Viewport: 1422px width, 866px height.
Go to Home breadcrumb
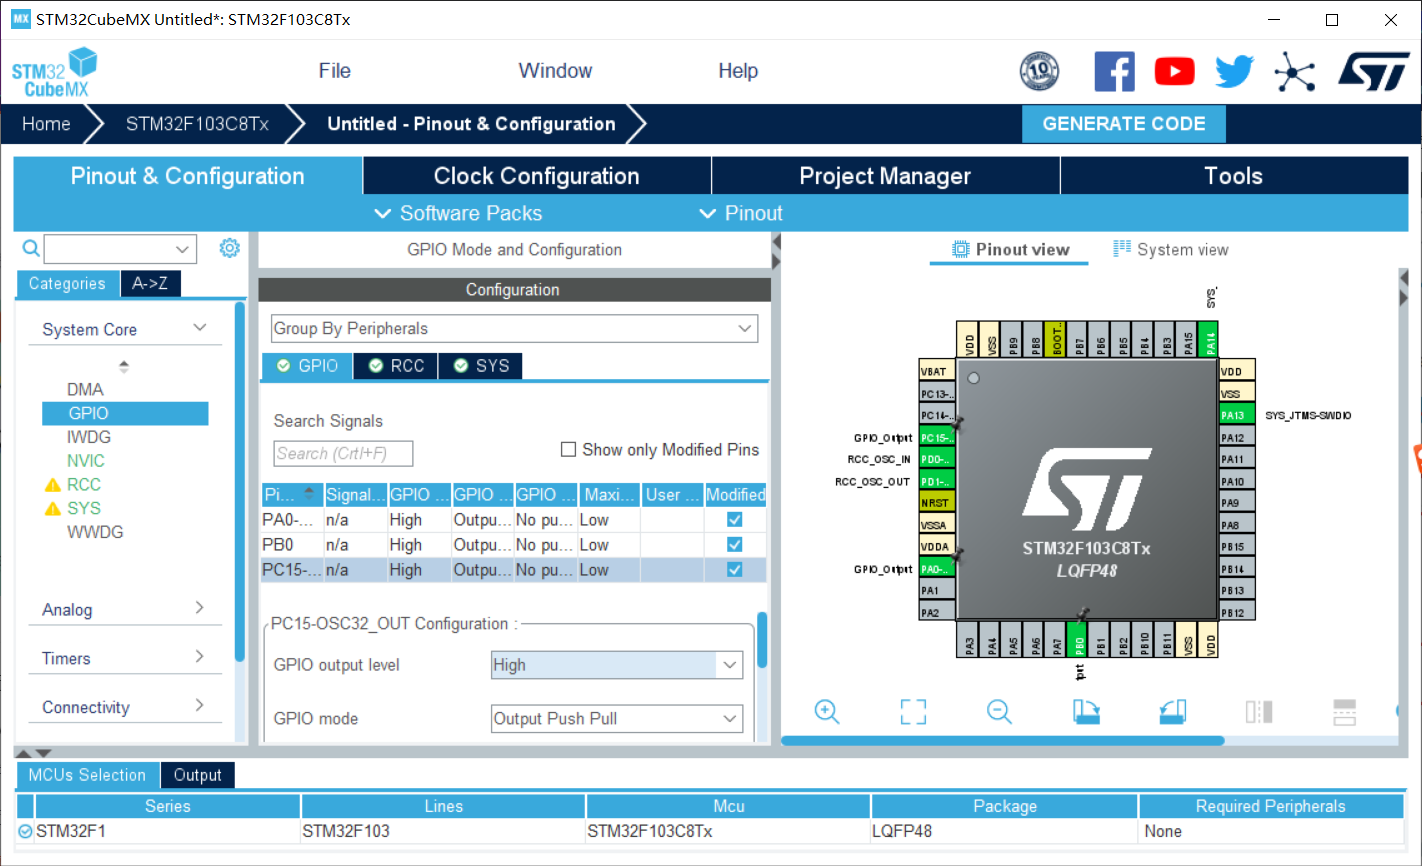pyautogui.click(x=46, y=124)
